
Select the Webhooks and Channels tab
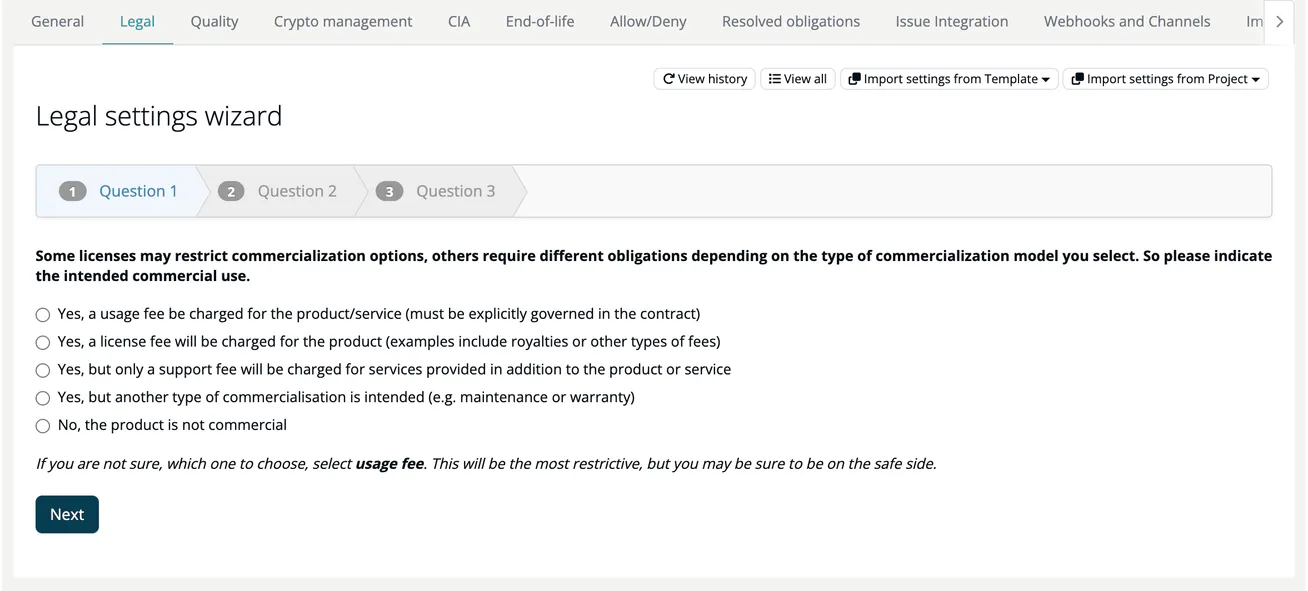point(1127,21)
